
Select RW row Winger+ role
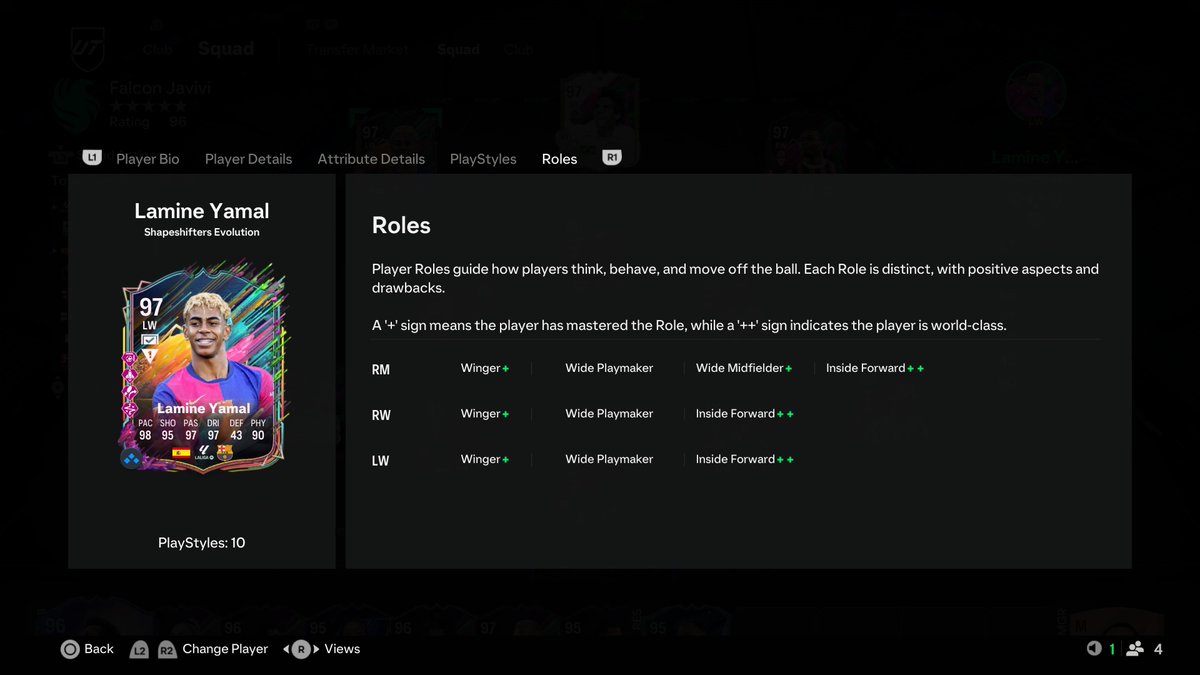pos(485,413)
